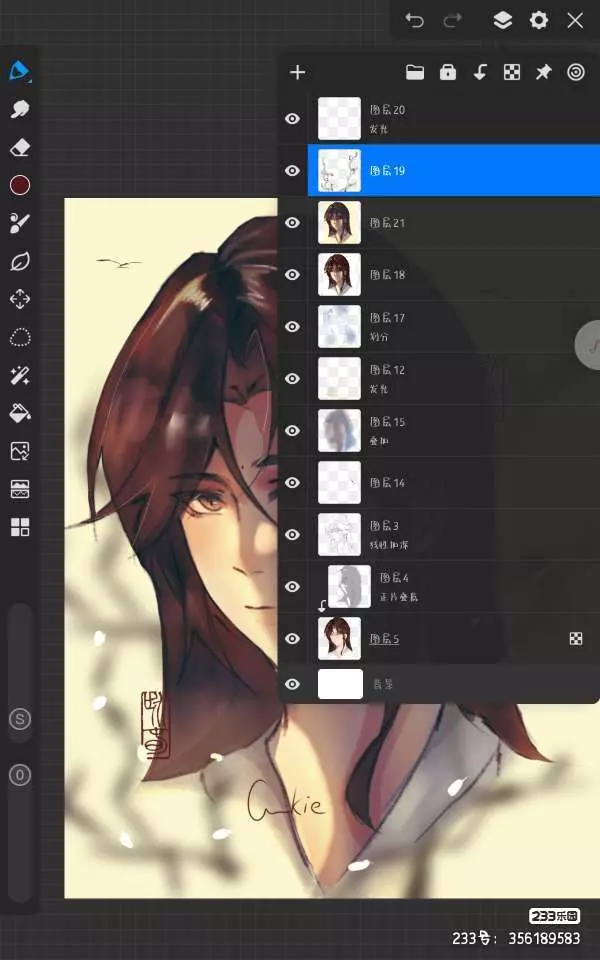Hide layer 图层20 with its eye icon

click(x=292, y=119)
